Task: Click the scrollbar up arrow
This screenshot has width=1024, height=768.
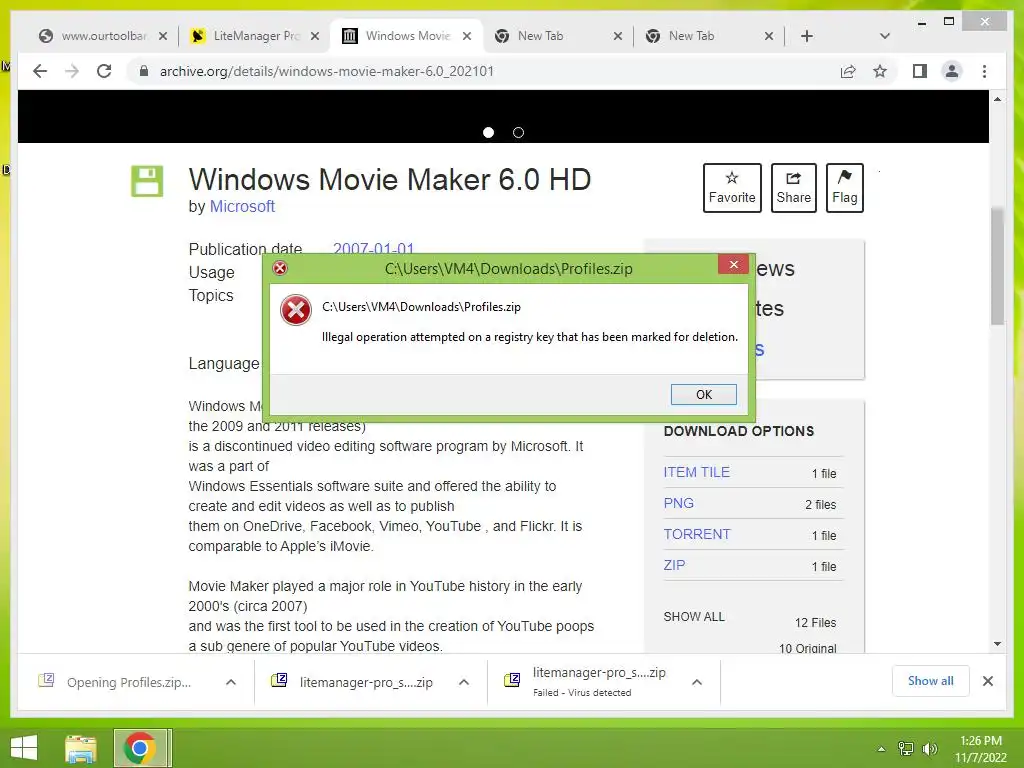Action: pyautogui.click(x=997, y=99)
